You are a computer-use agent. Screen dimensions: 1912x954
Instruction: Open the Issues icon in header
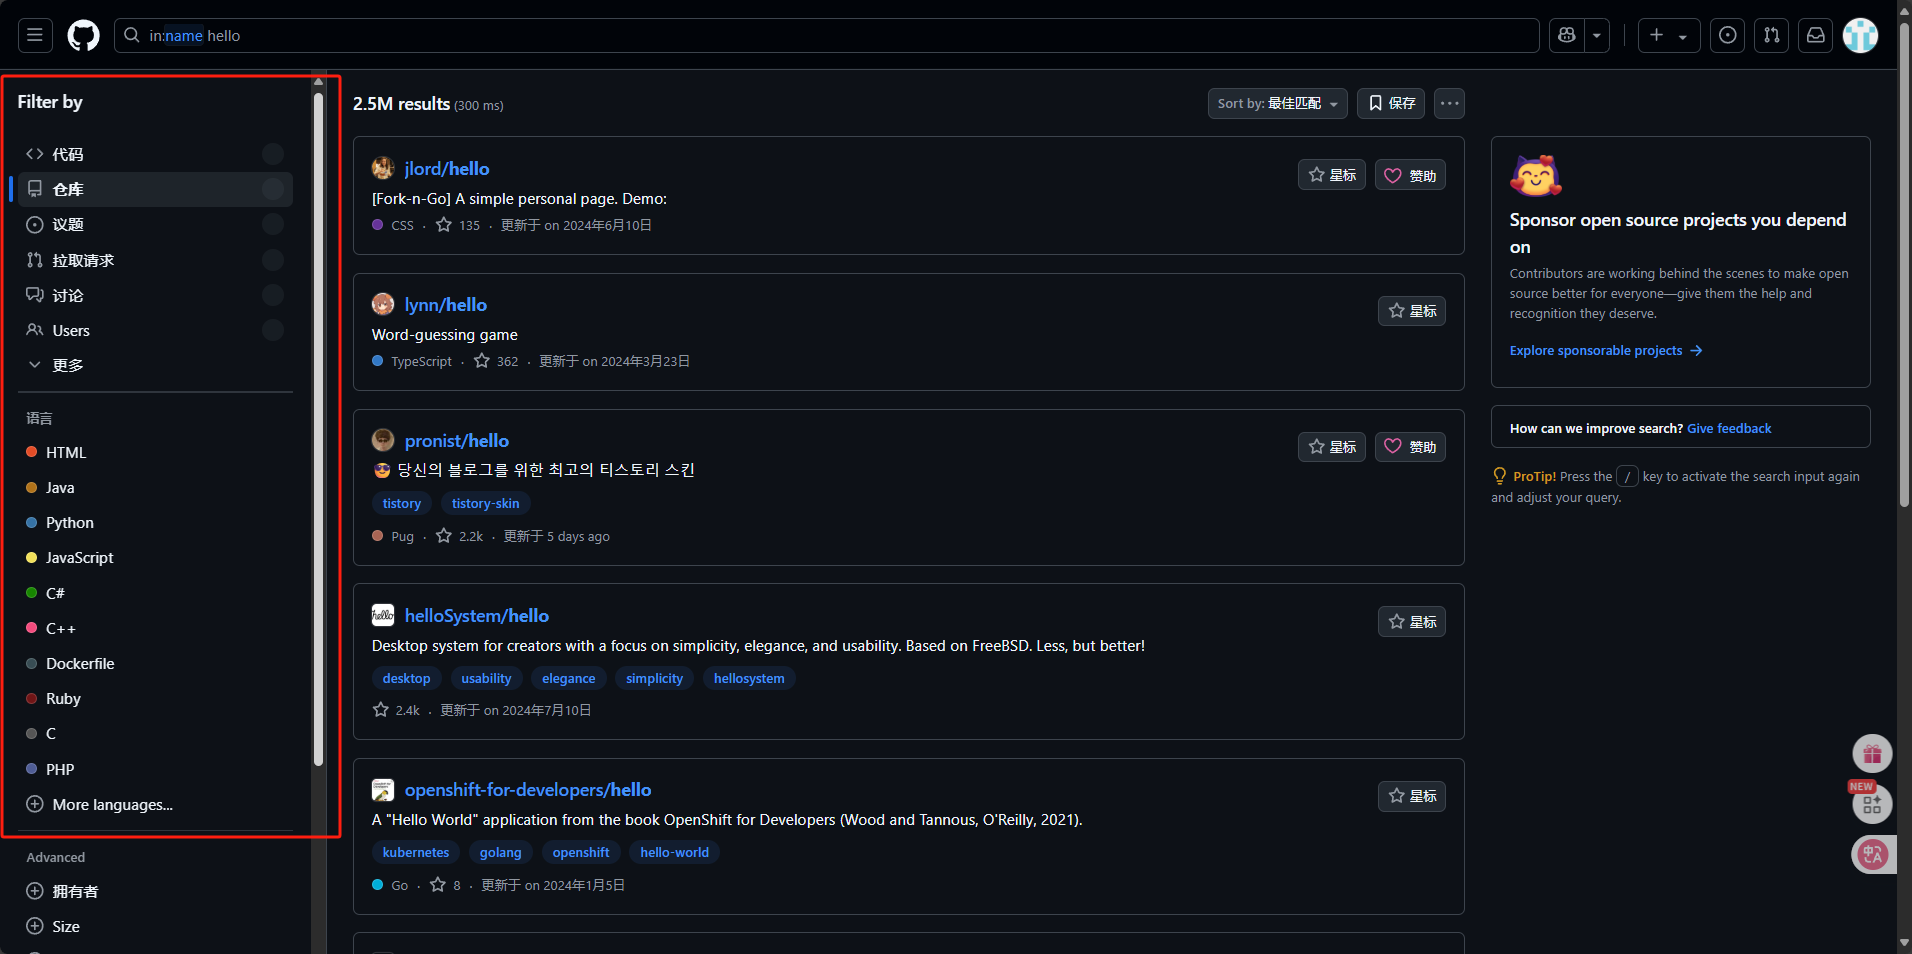pos(1727,35)
